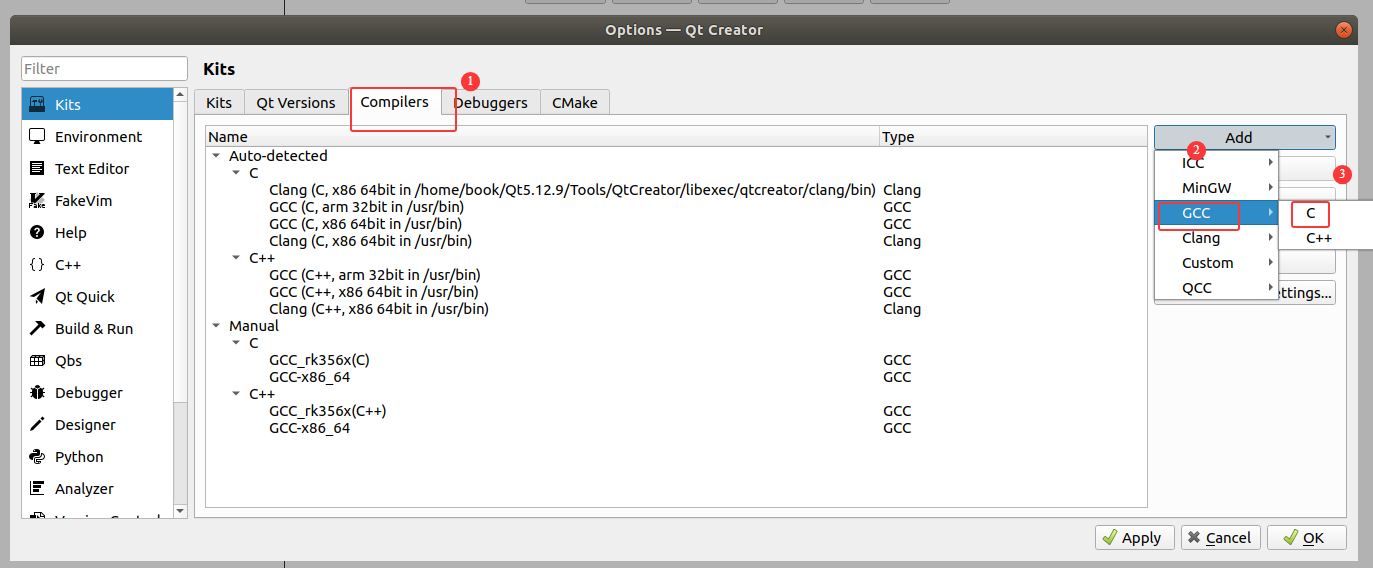Screen dimensions: 1373x568
Task: Select the FakeVim sidebar icon
Action: [37, 200]
